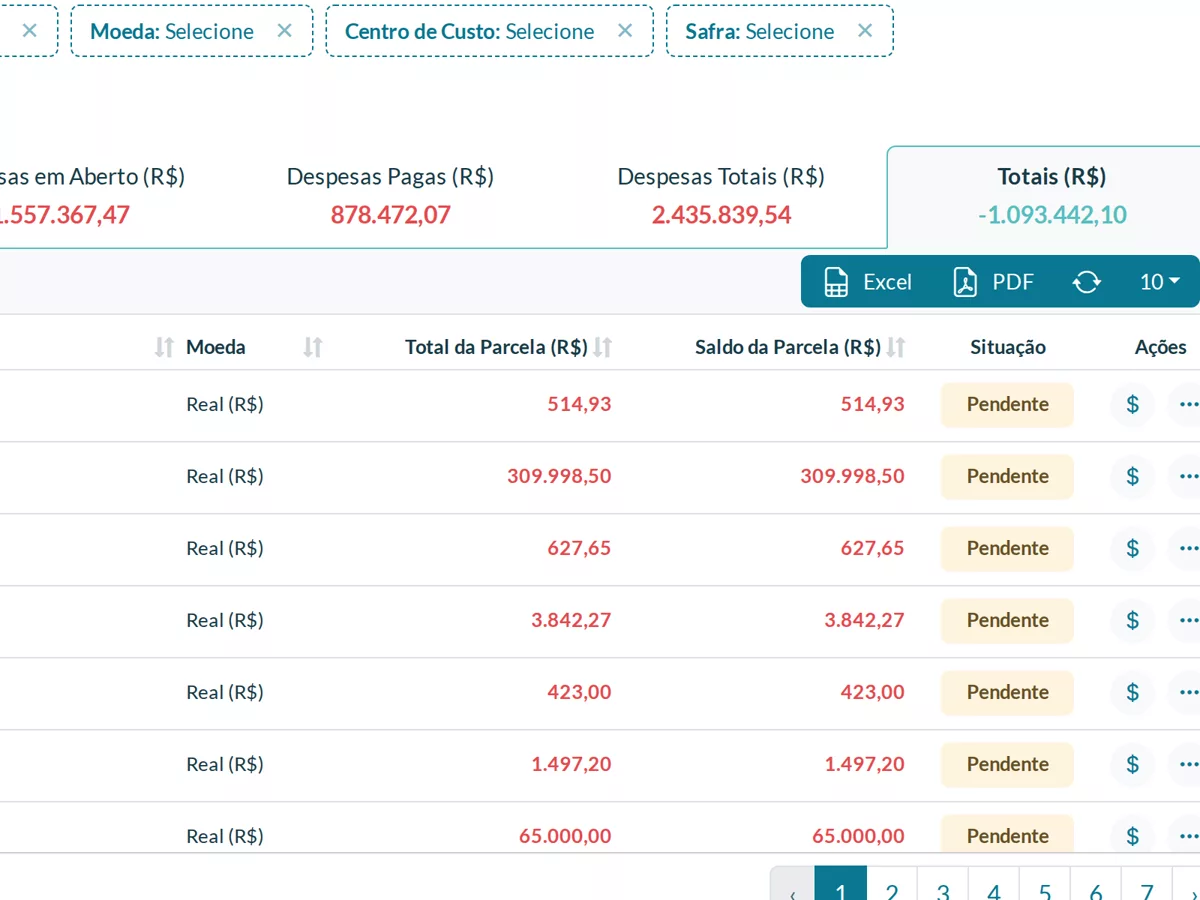Click the payment dollar icon for 627,65 row
1200x900 pixels.
tap(1133, 548)
